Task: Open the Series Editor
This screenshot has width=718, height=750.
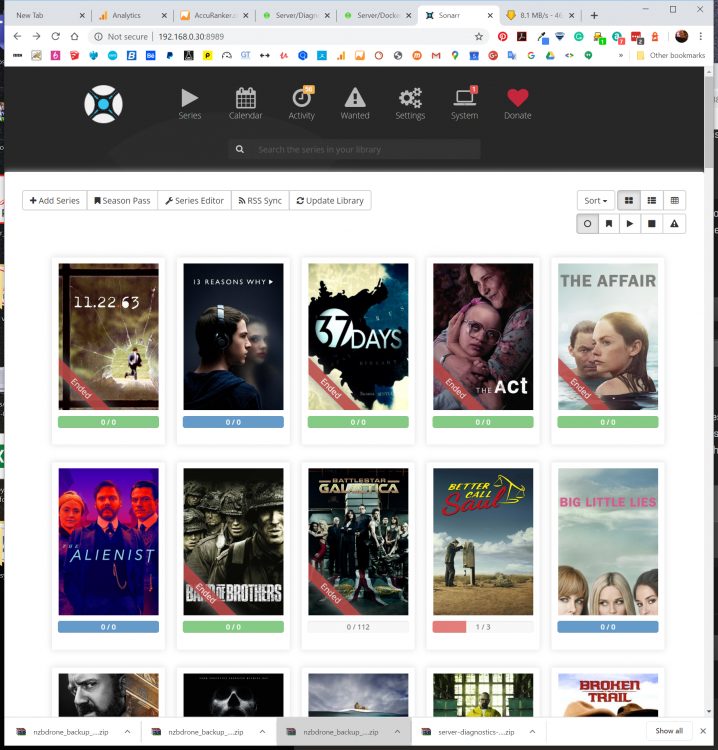Action: pyautogui.click(x=194, y=200)
